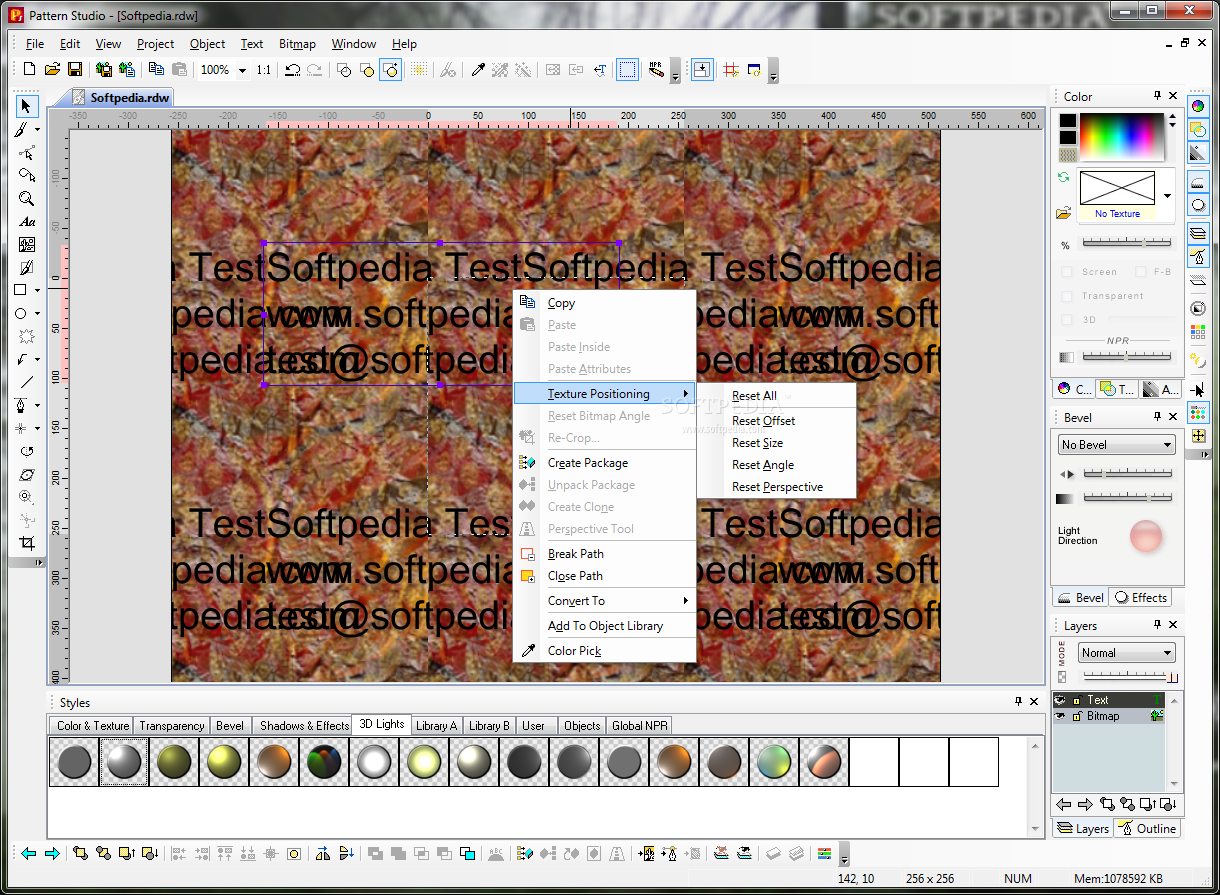Click the color spectrum picker

point(1122,137)
